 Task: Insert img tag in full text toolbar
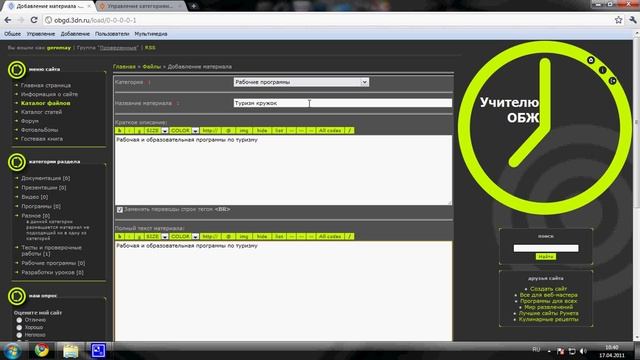244,237
